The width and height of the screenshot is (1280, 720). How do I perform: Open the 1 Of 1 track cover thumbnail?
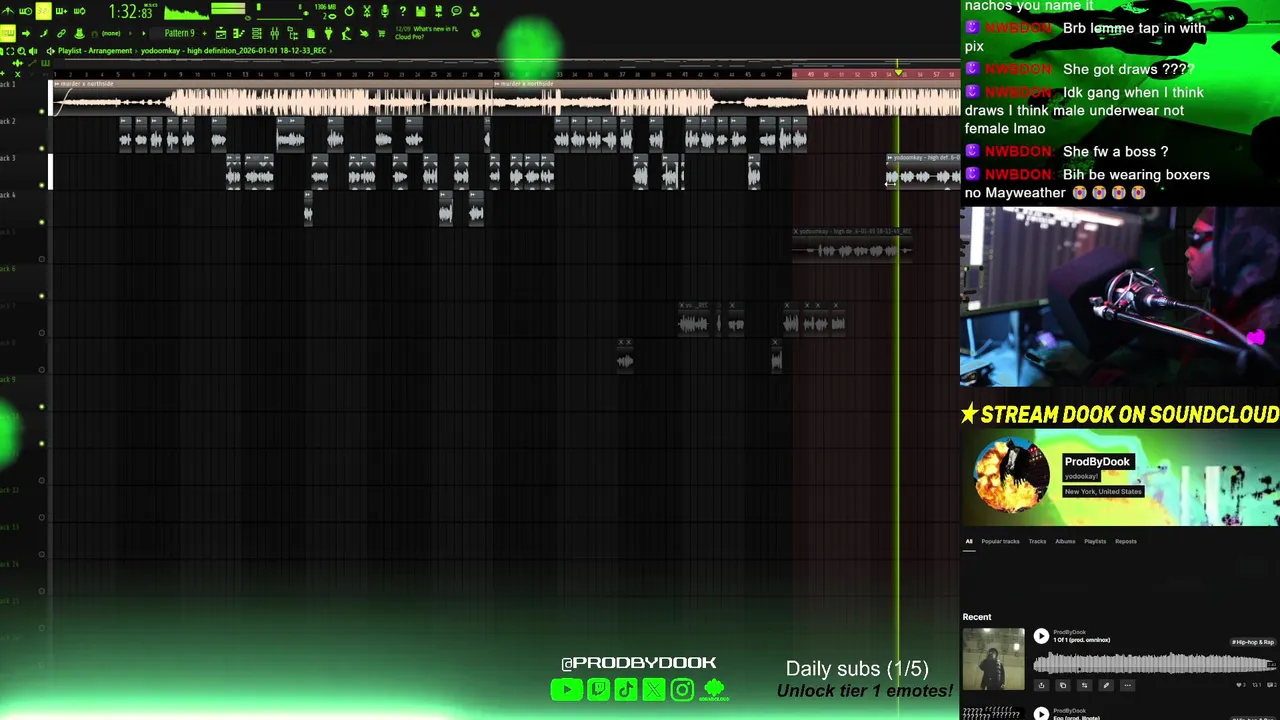click(x=994, y=659)
